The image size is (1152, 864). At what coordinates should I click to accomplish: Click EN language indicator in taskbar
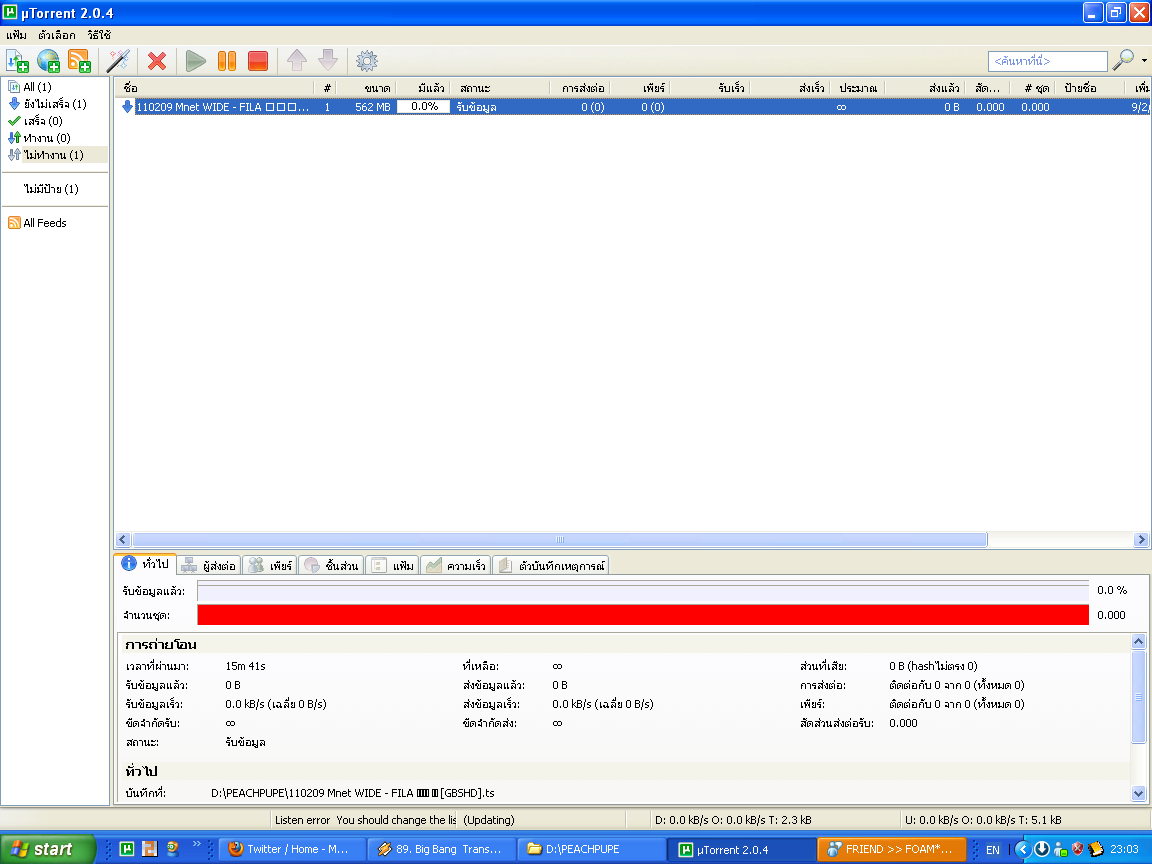[993, 849]
